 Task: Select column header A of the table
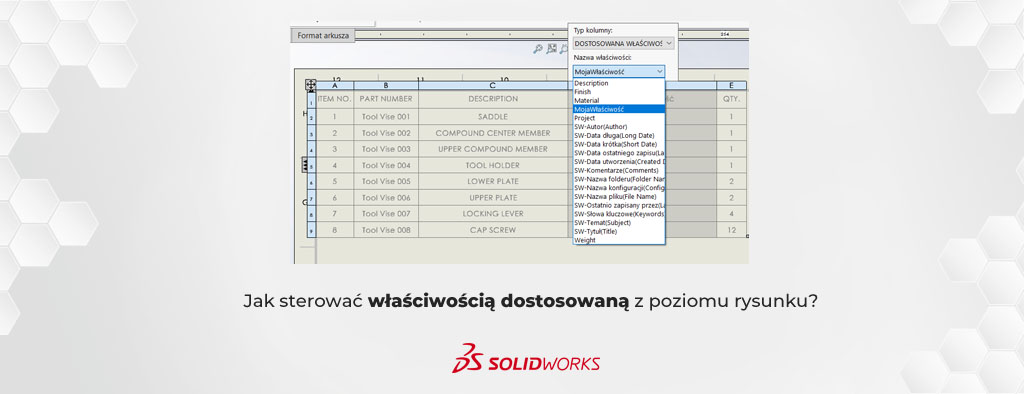pos(335,86)
